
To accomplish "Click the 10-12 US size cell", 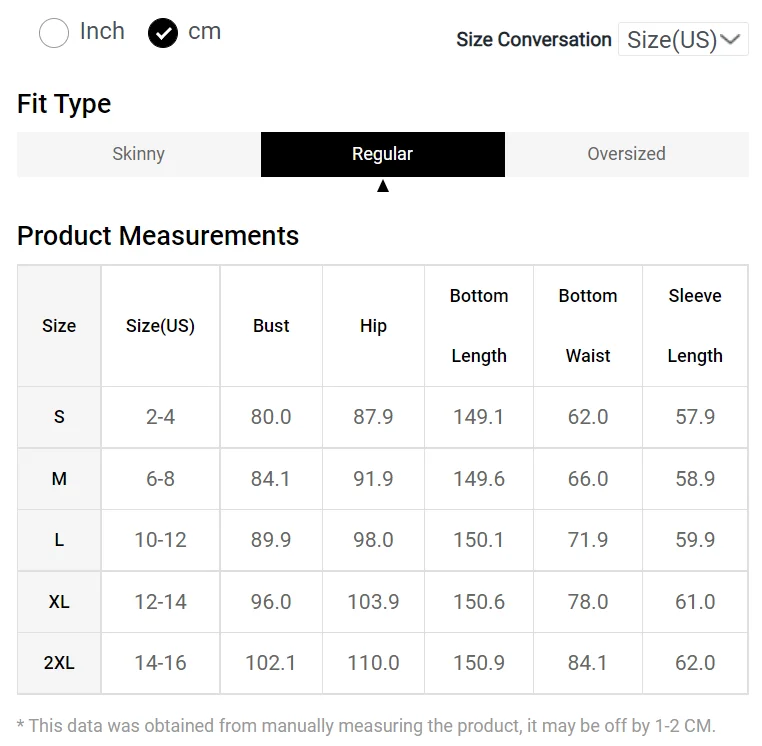I will [x=160, y=540].
